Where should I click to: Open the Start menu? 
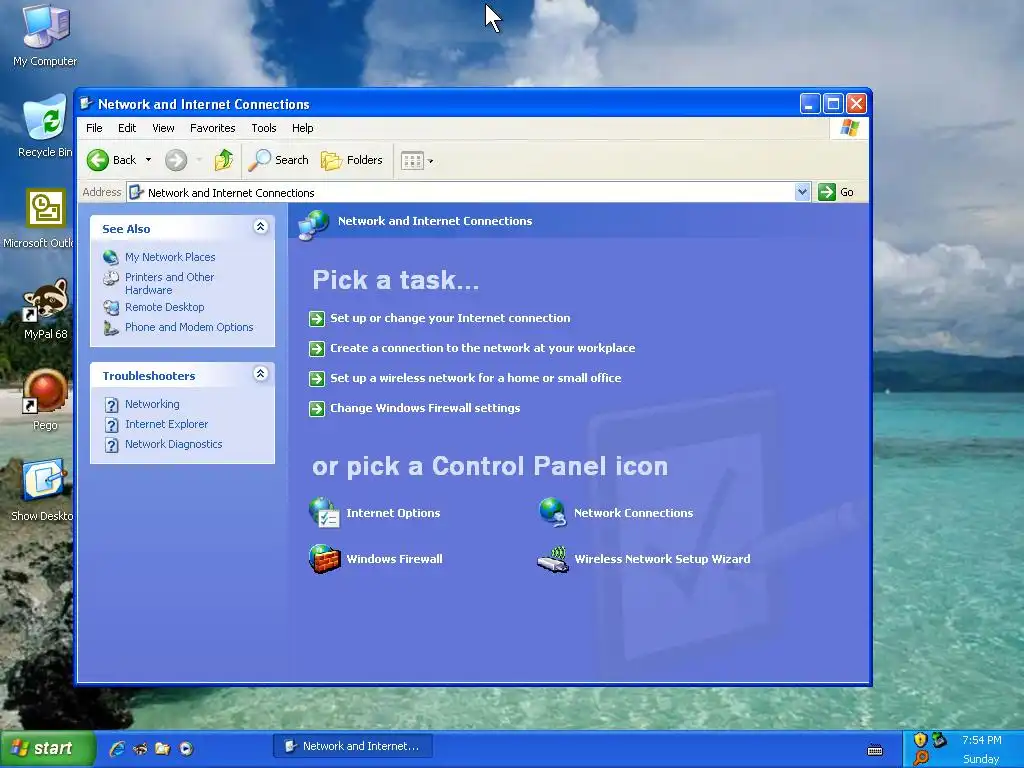pyautogui.click(x=47, y=748)
